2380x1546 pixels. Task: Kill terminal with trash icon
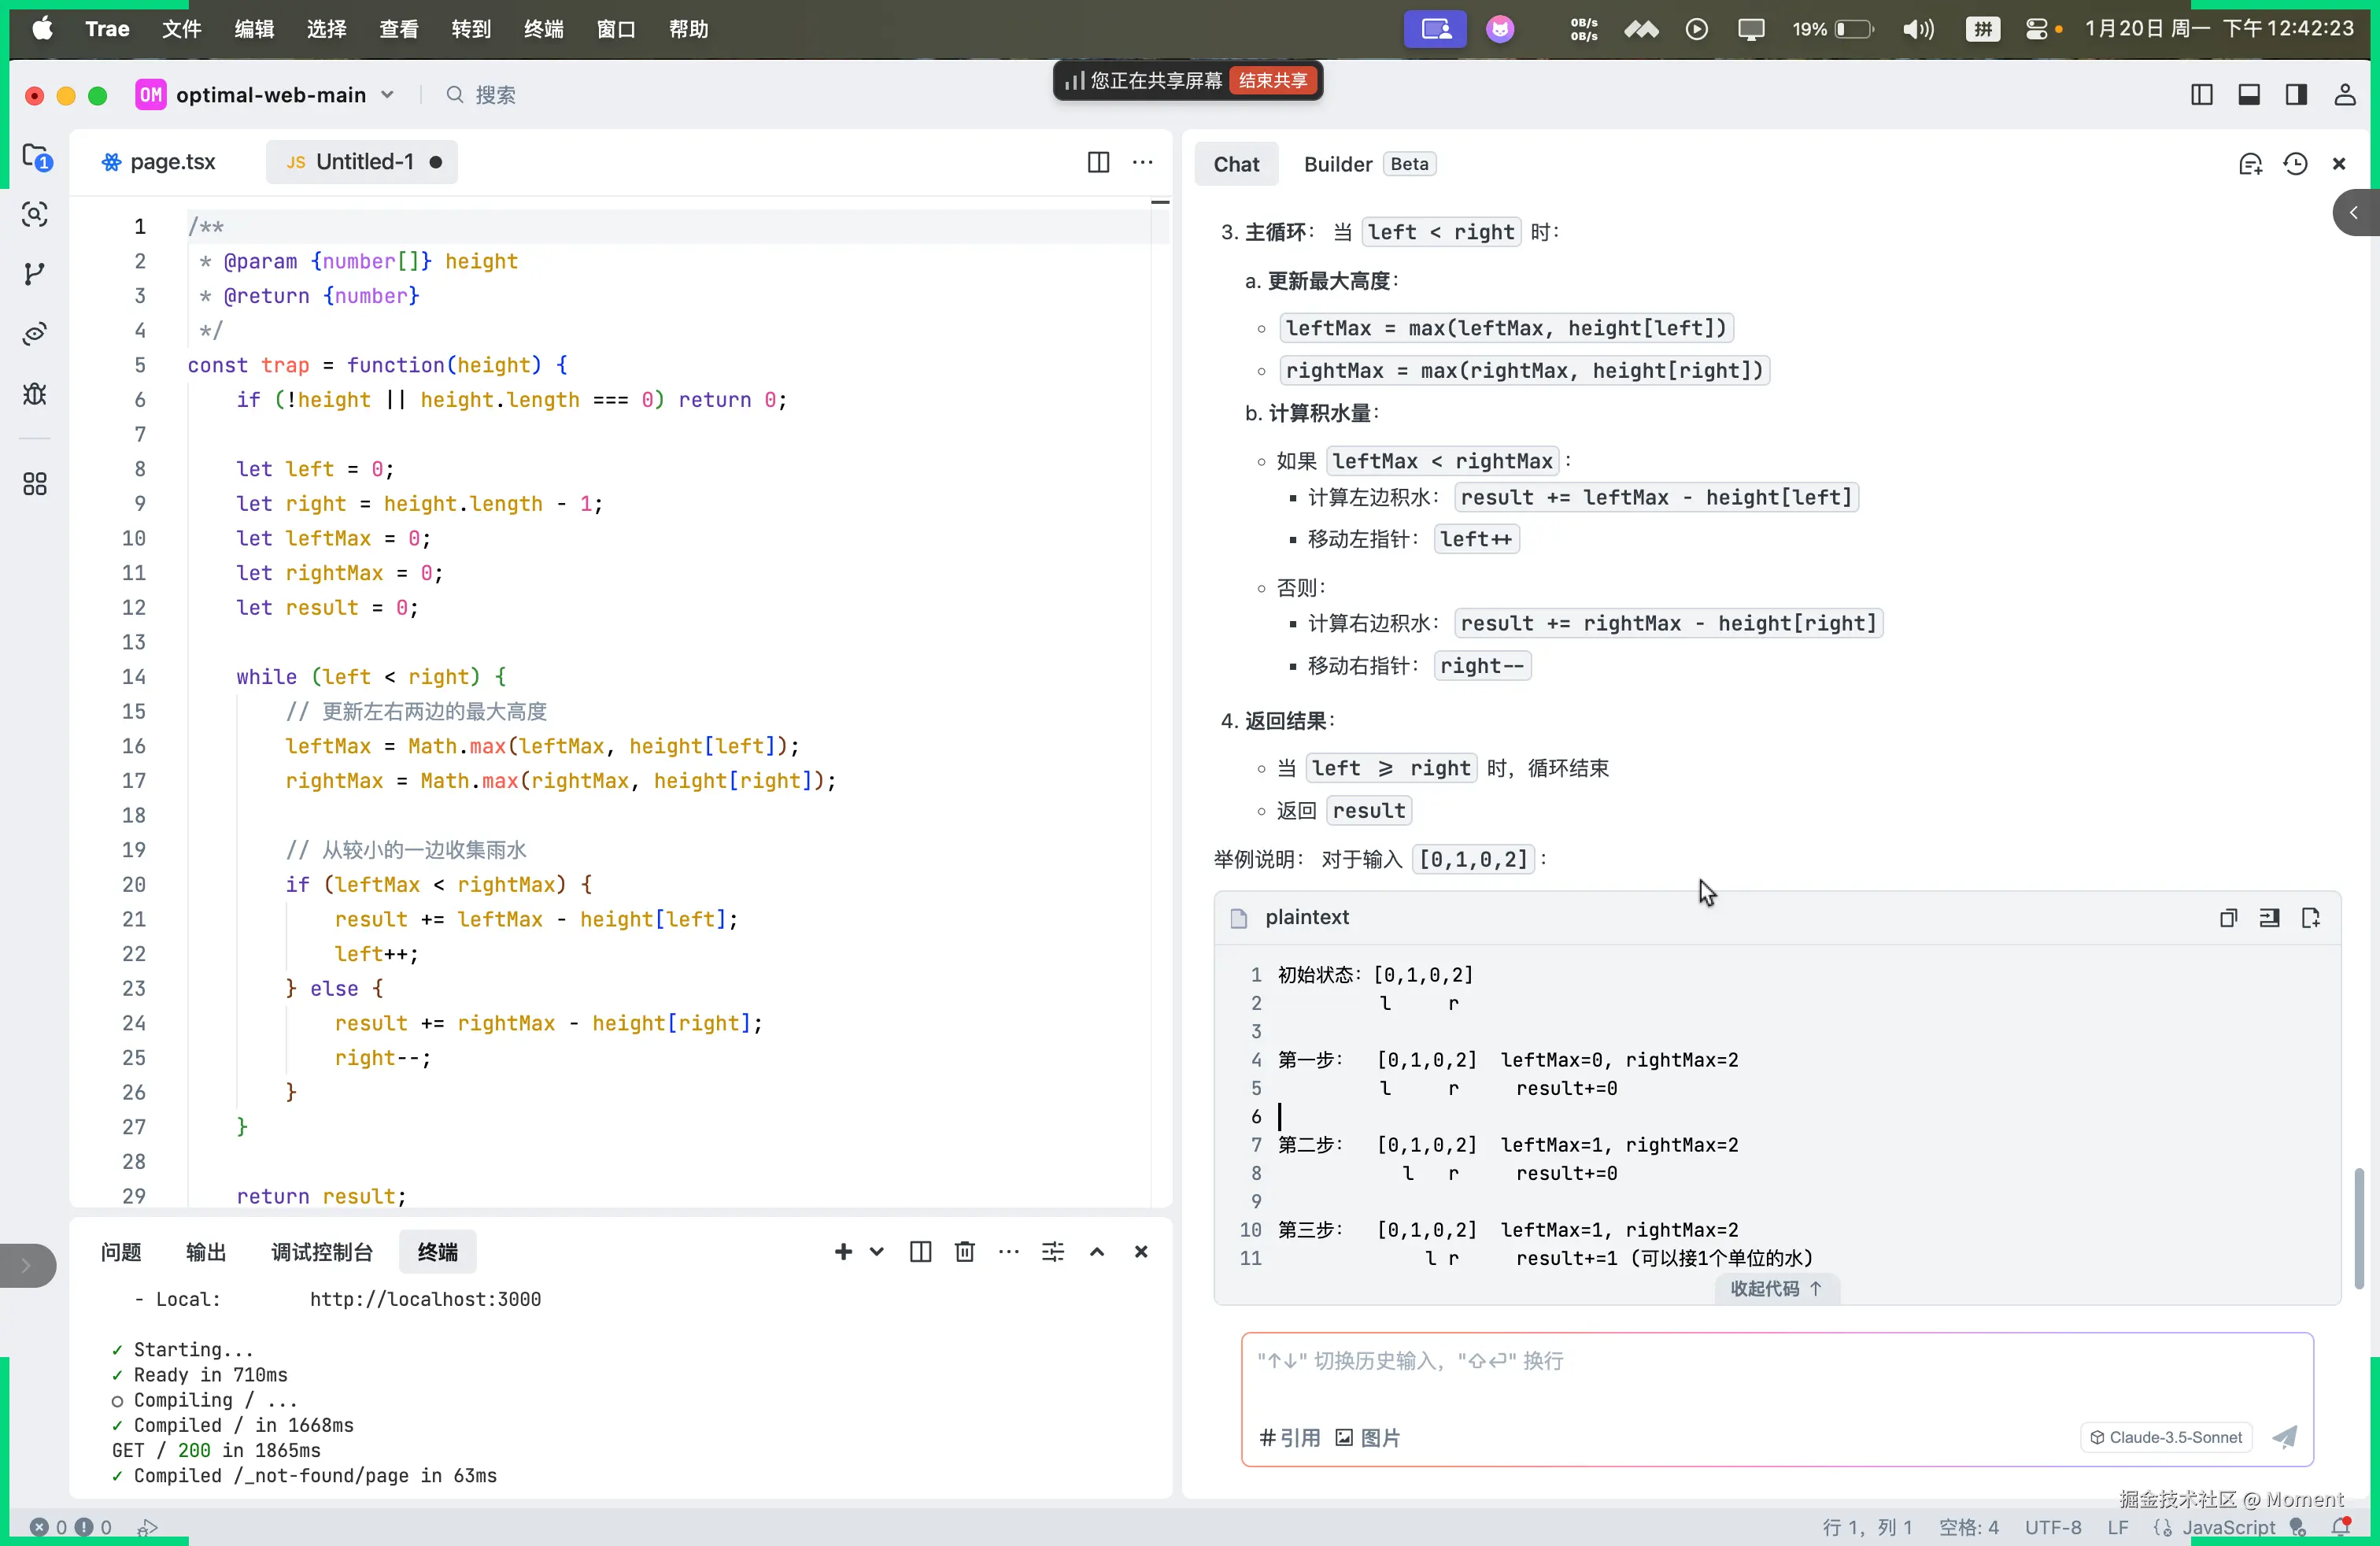[964, 1252]
